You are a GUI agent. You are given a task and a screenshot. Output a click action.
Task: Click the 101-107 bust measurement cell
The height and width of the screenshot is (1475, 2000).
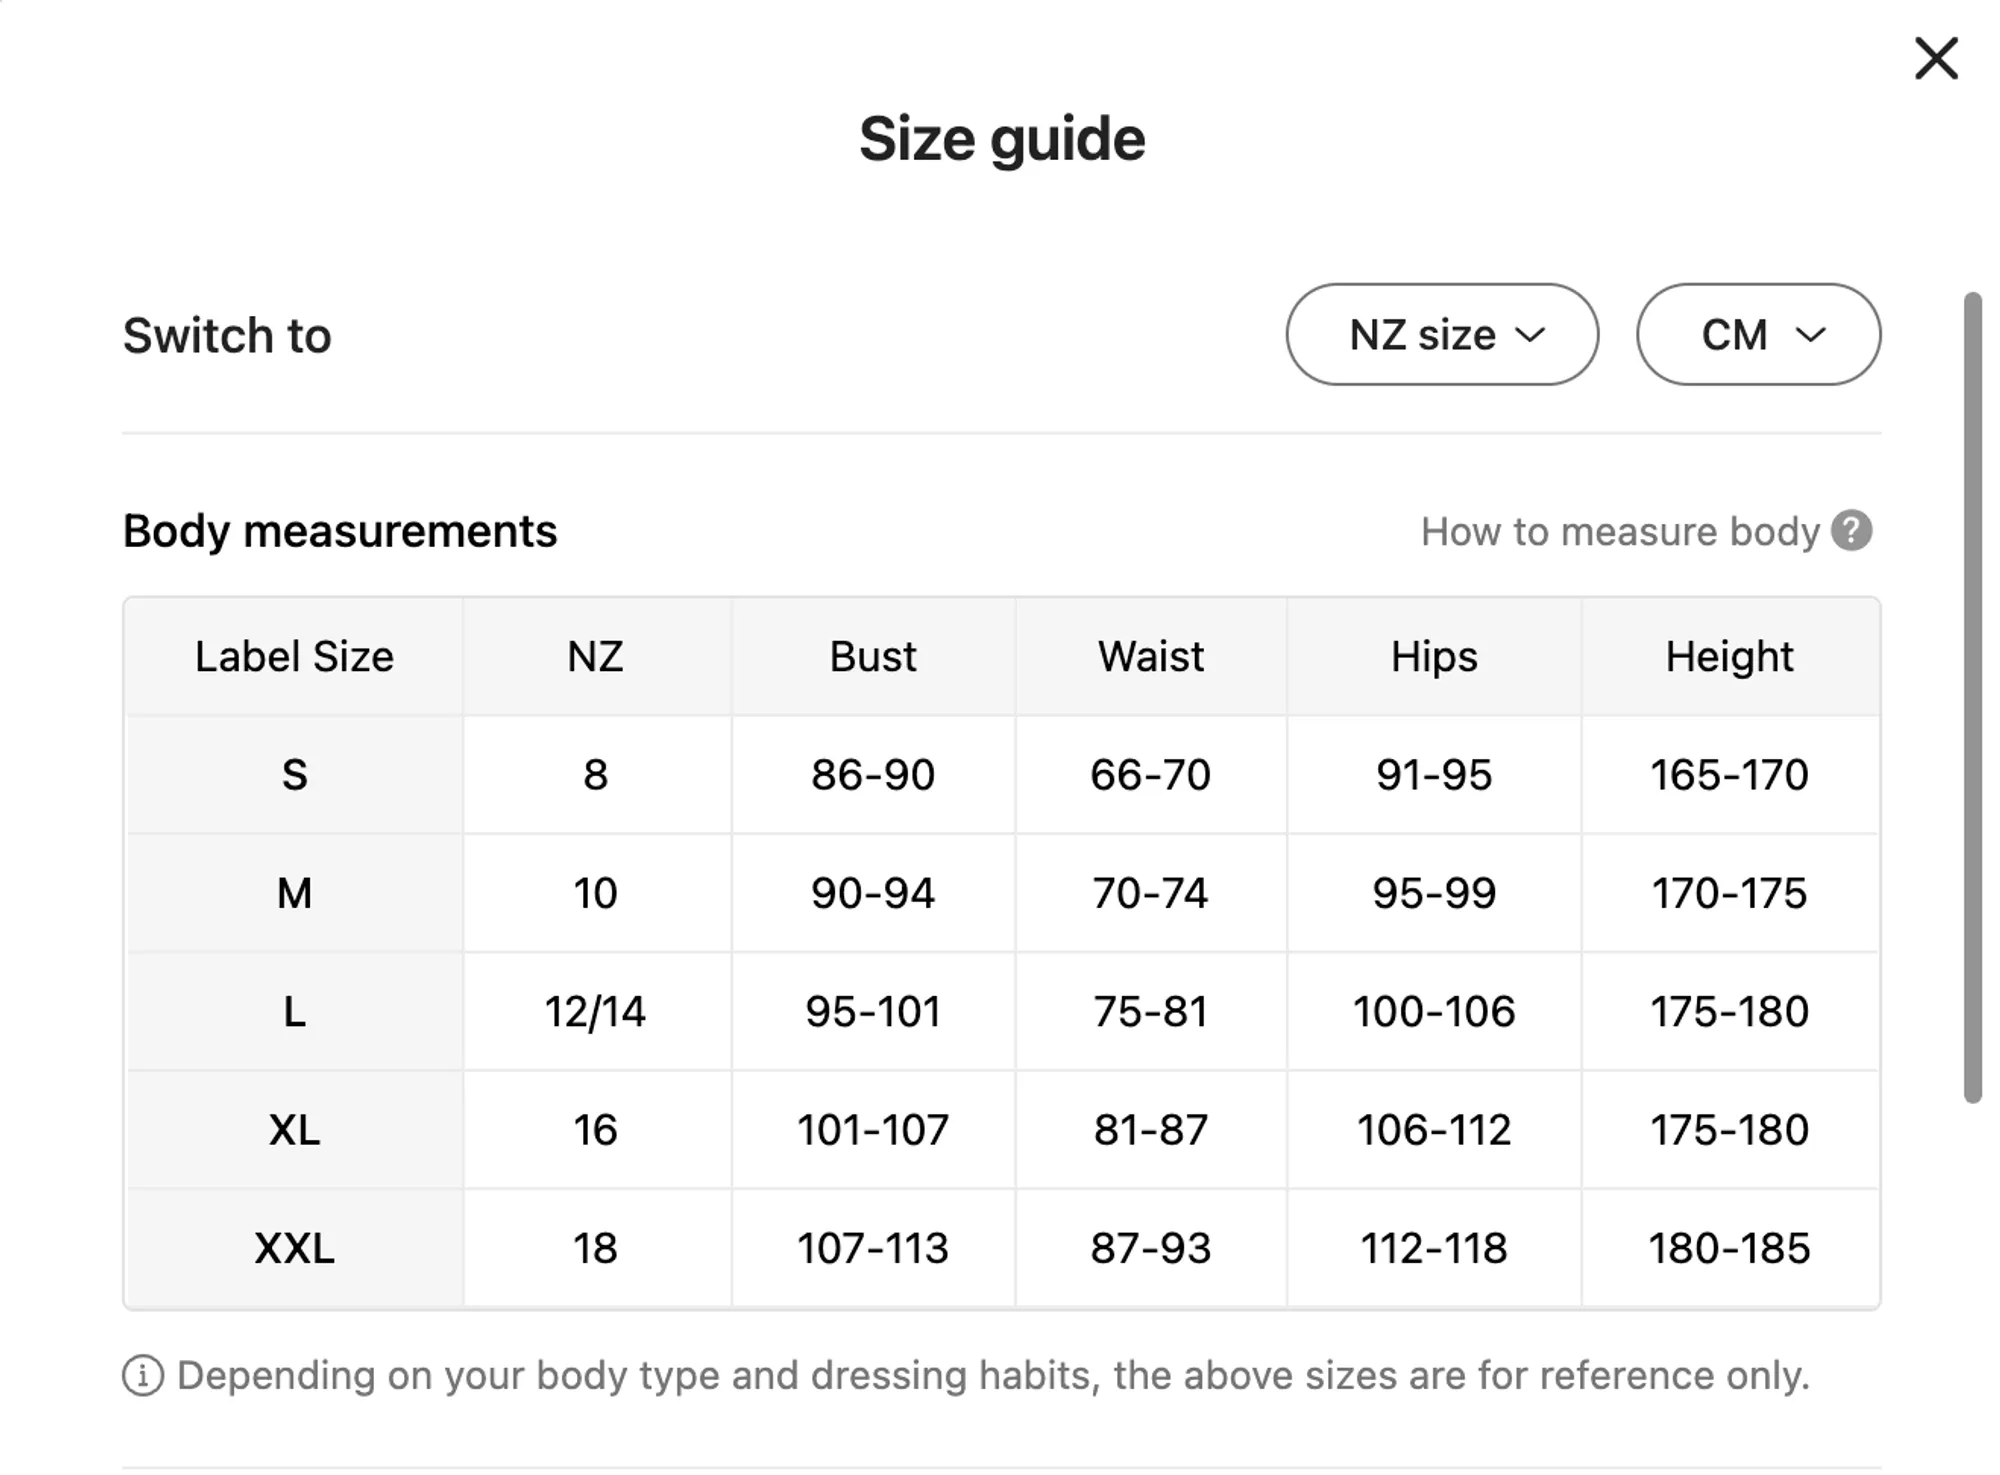[x=872, y=1130]
